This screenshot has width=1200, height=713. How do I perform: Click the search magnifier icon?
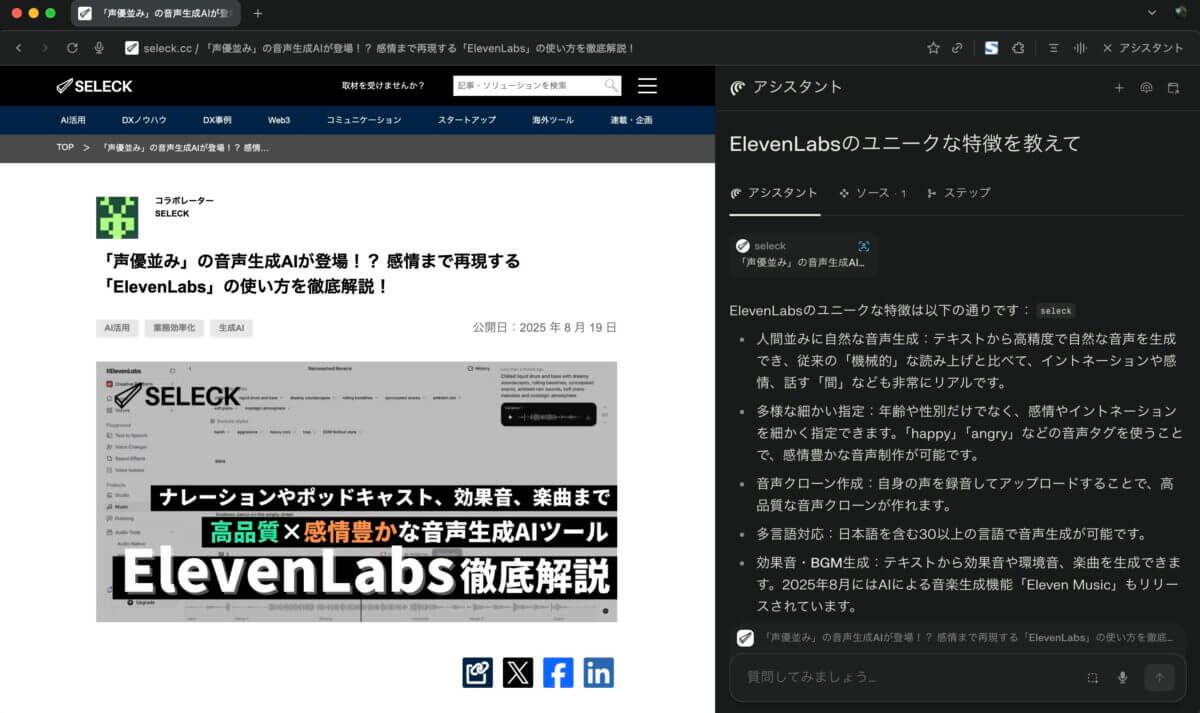coord(611,86)
